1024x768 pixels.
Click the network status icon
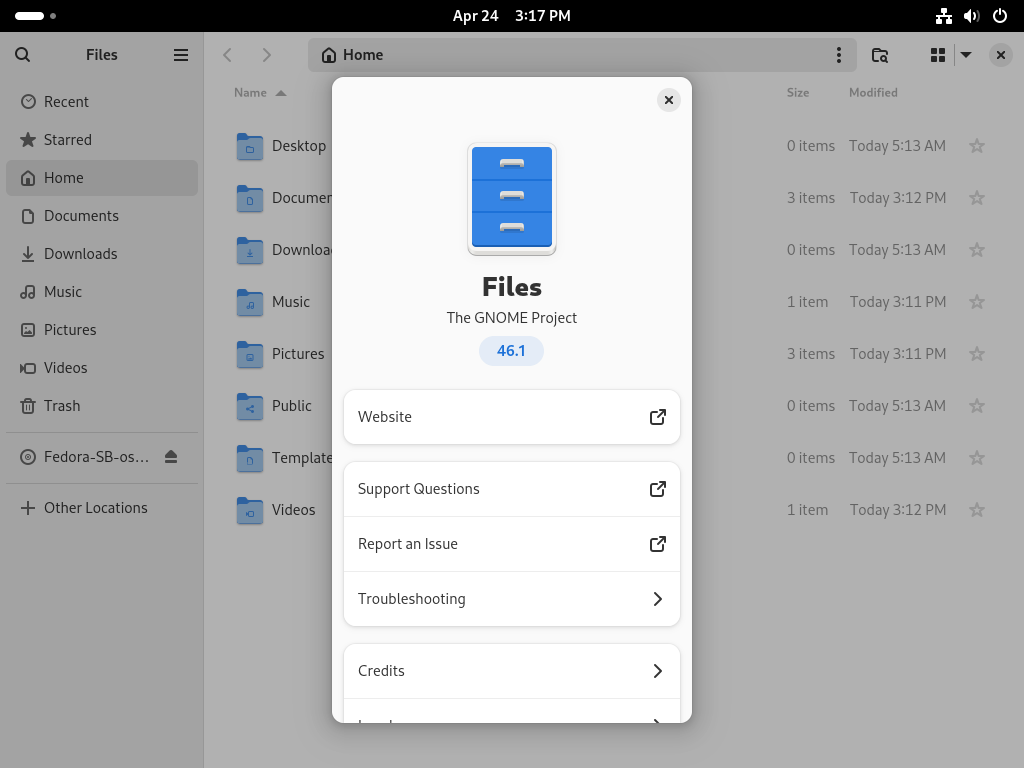click(944, 16)
